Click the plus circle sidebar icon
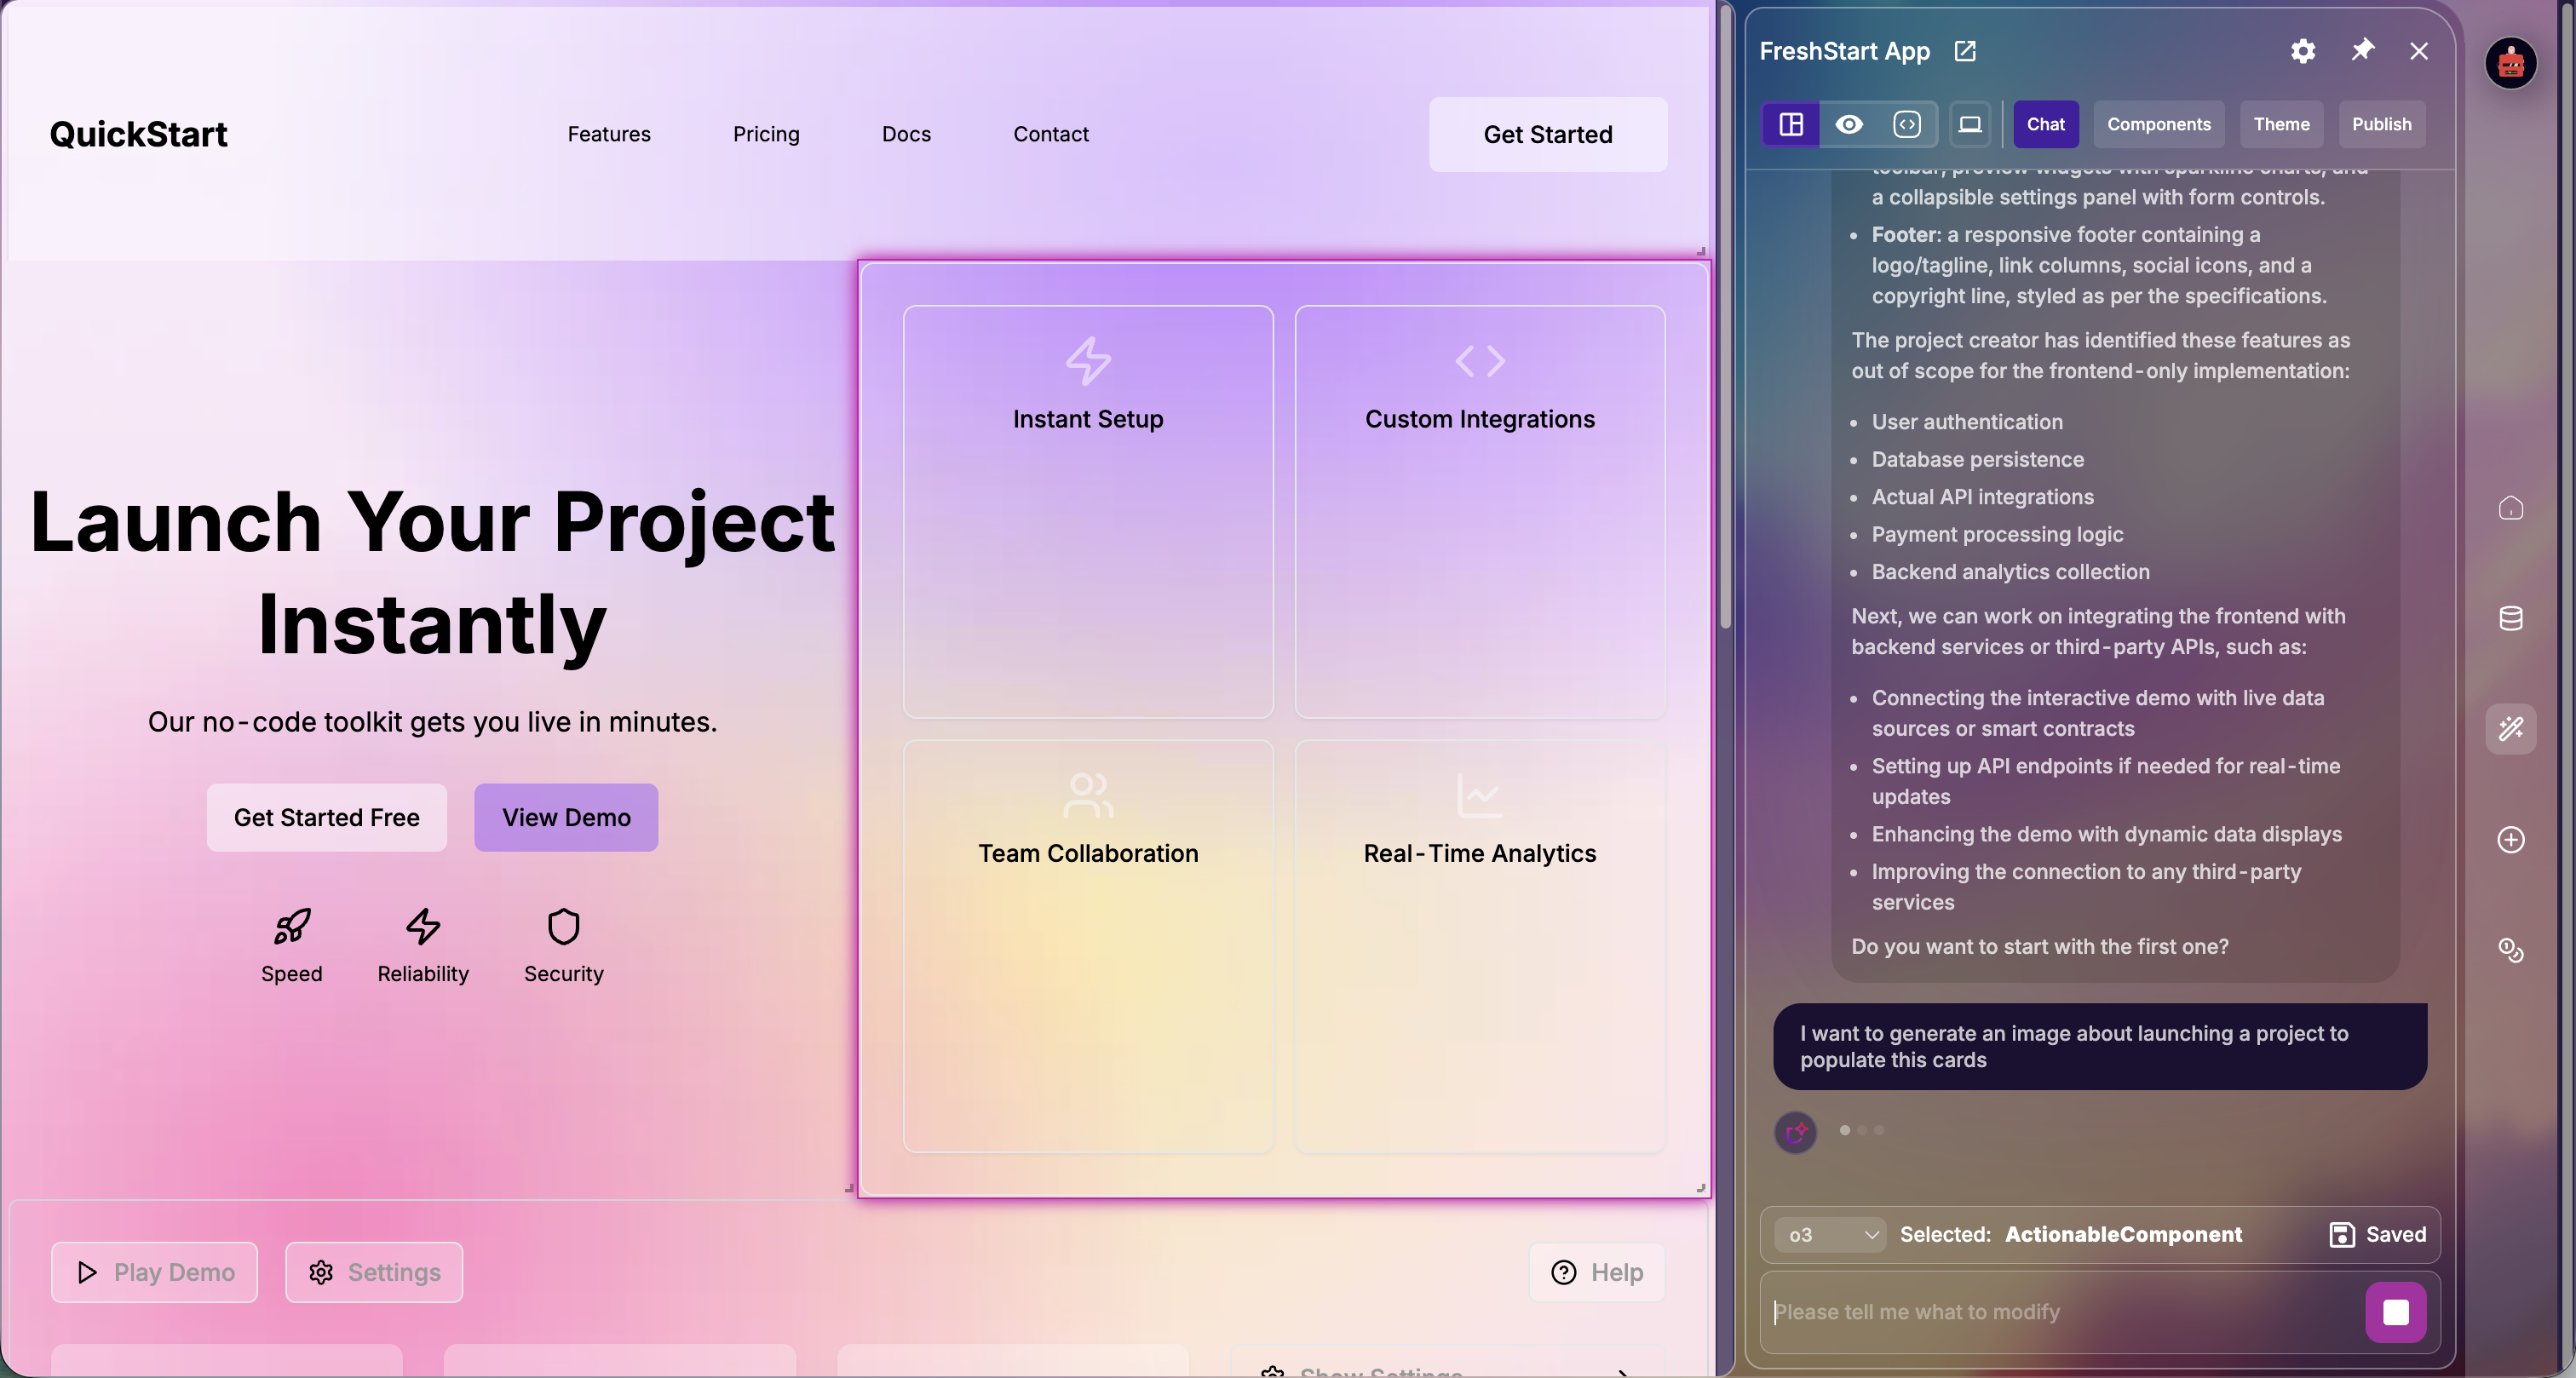2576x1378 pixels. [2510, 839]
